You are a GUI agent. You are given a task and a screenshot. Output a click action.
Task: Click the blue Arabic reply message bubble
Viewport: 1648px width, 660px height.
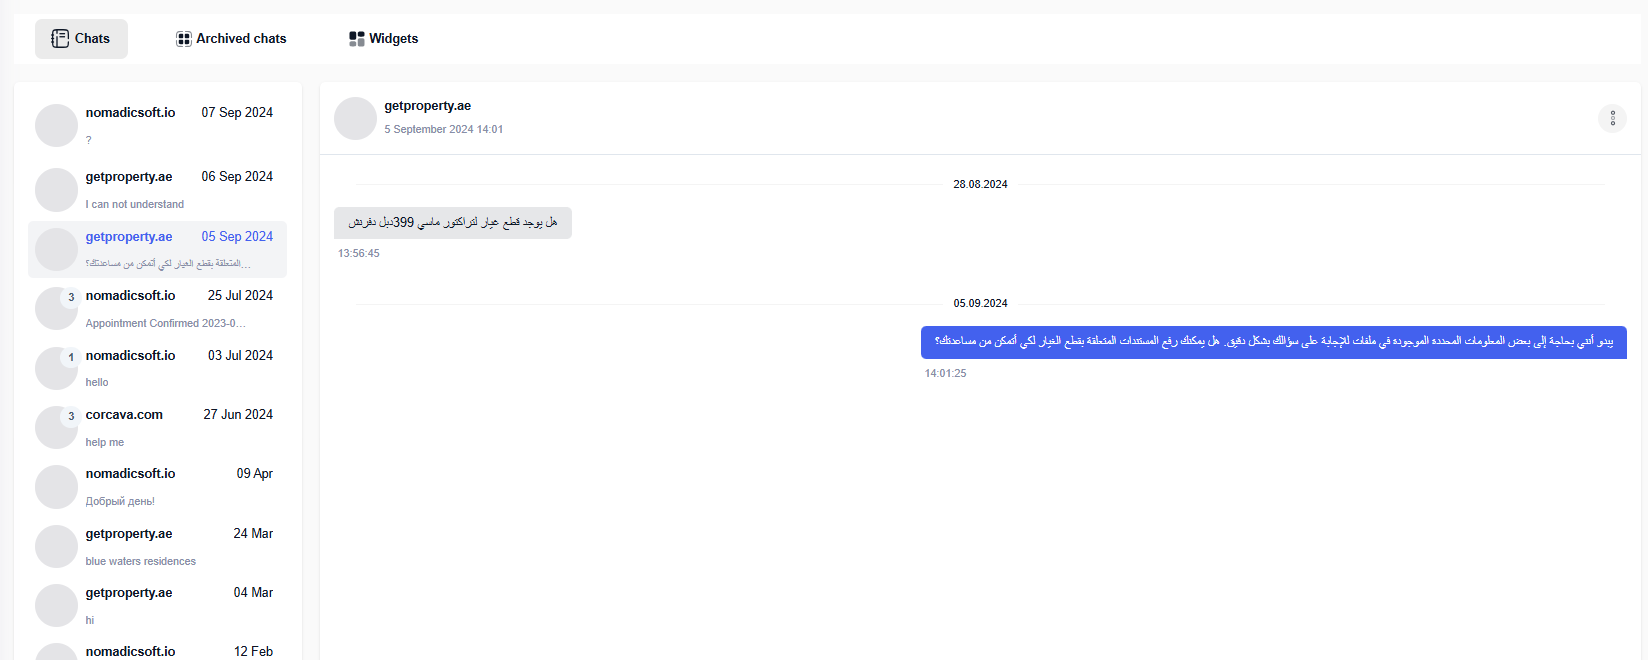tap(1273, 342)
